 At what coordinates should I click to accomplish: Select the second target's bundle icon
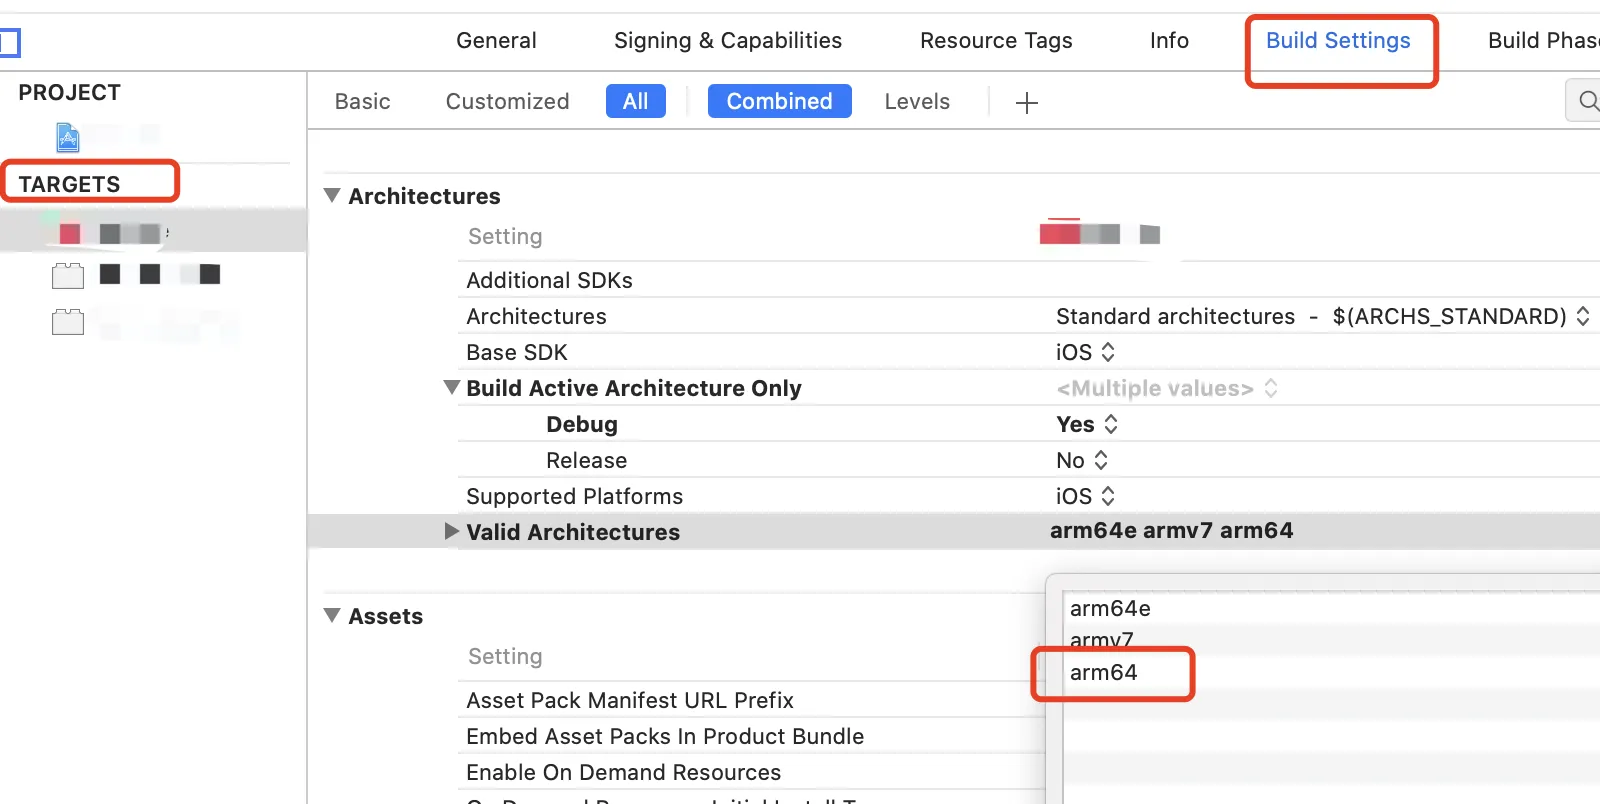point(68,275)
